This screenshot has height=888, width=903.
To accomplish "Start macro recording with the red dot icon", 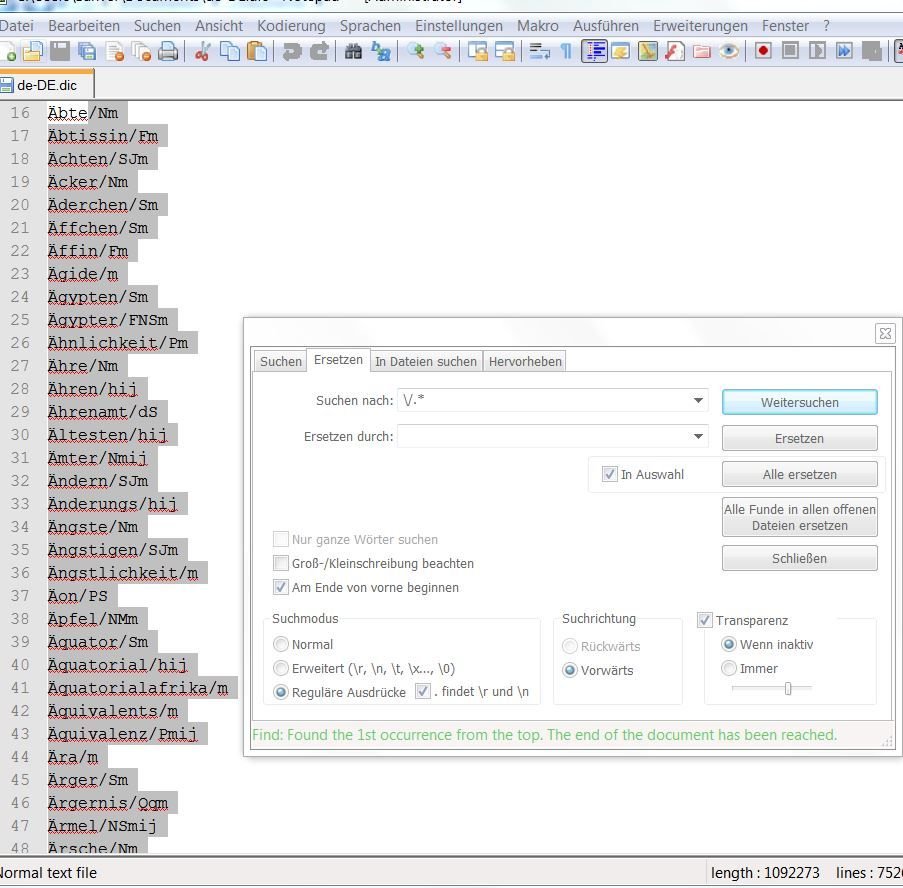I will (x=763, y=52).
